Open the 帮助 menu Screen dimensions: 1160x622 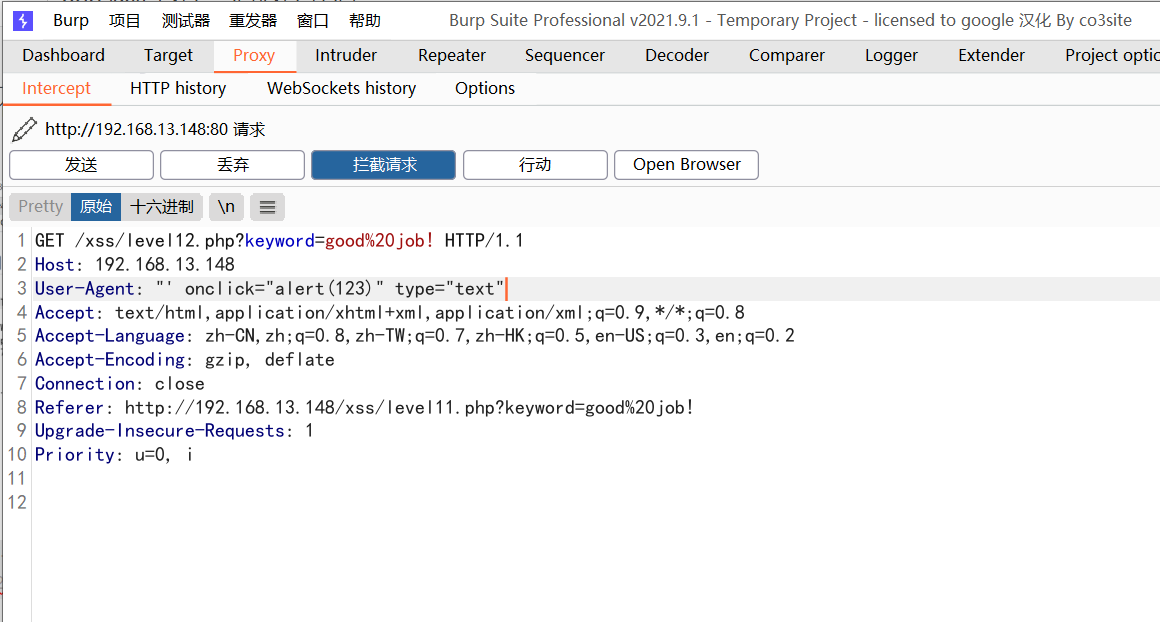[365, 21]
